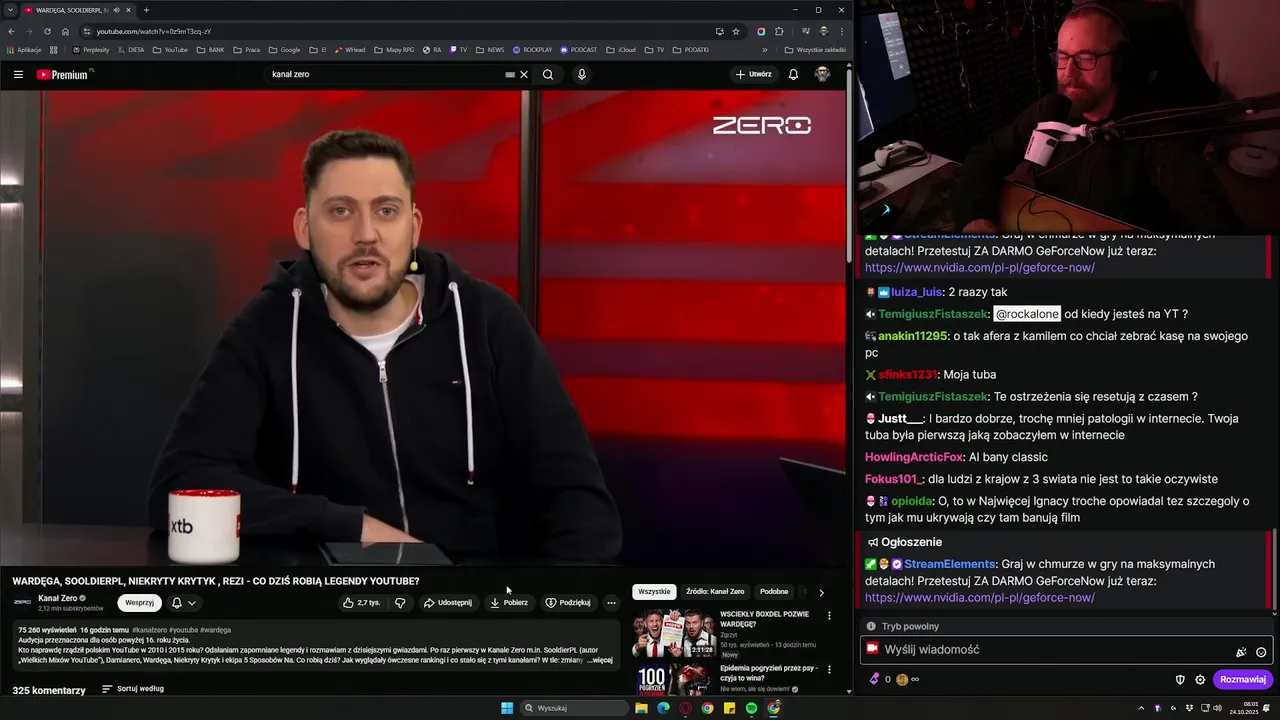Open the Wszystkie zakładki folder

815,49
